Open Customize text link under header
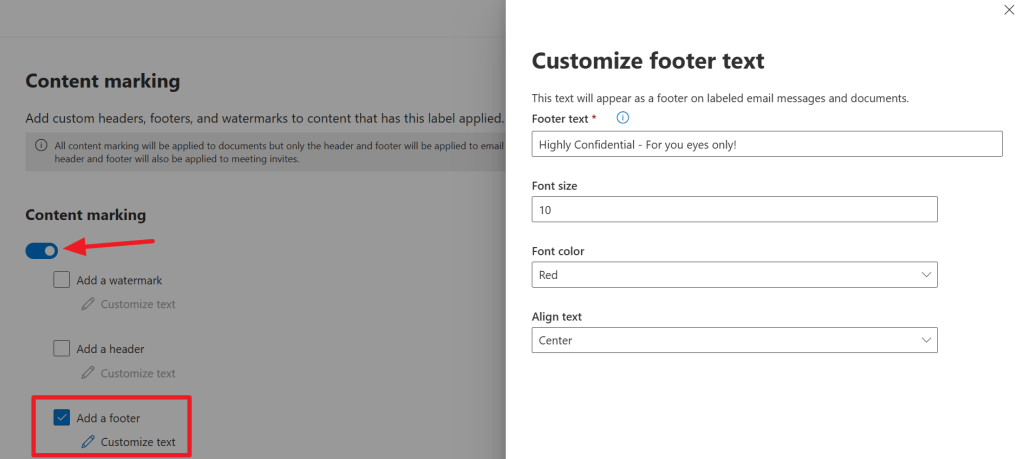 pyautogui.click(x=138, y=373)
